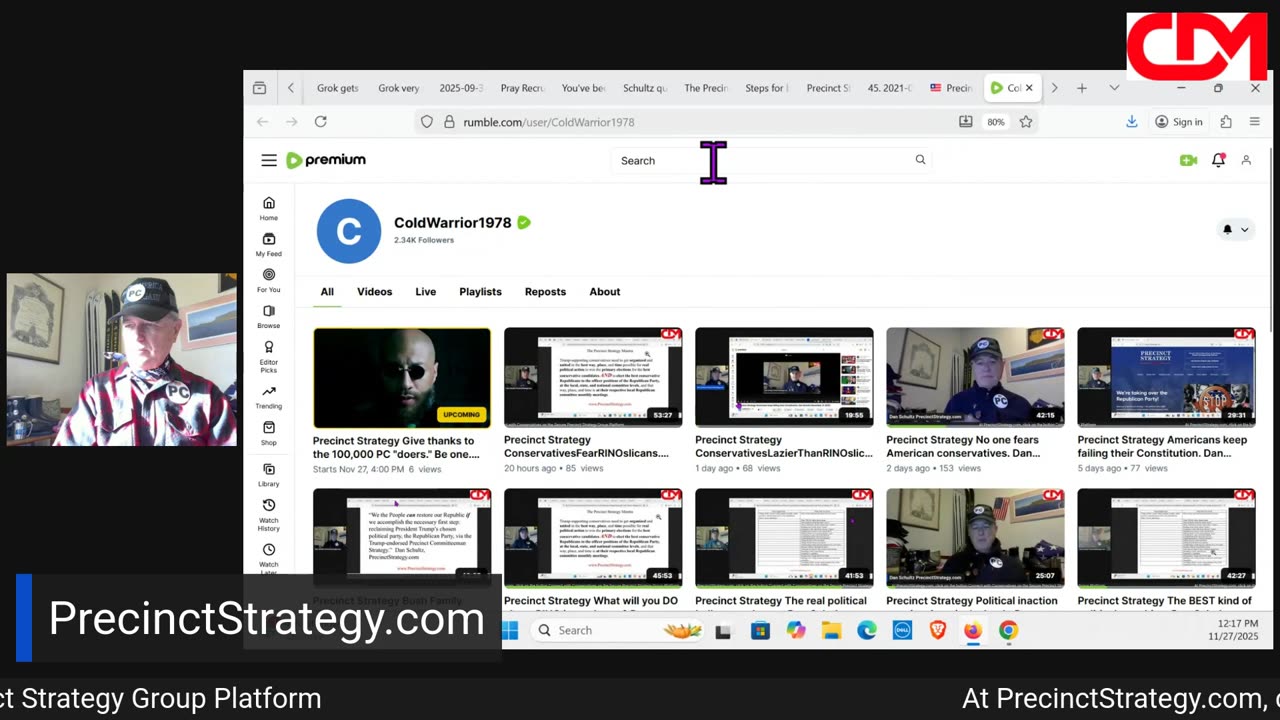This screenshot has width=1280, height=720.
Task: Click the install app icon in the address bar
Action: 965,122
